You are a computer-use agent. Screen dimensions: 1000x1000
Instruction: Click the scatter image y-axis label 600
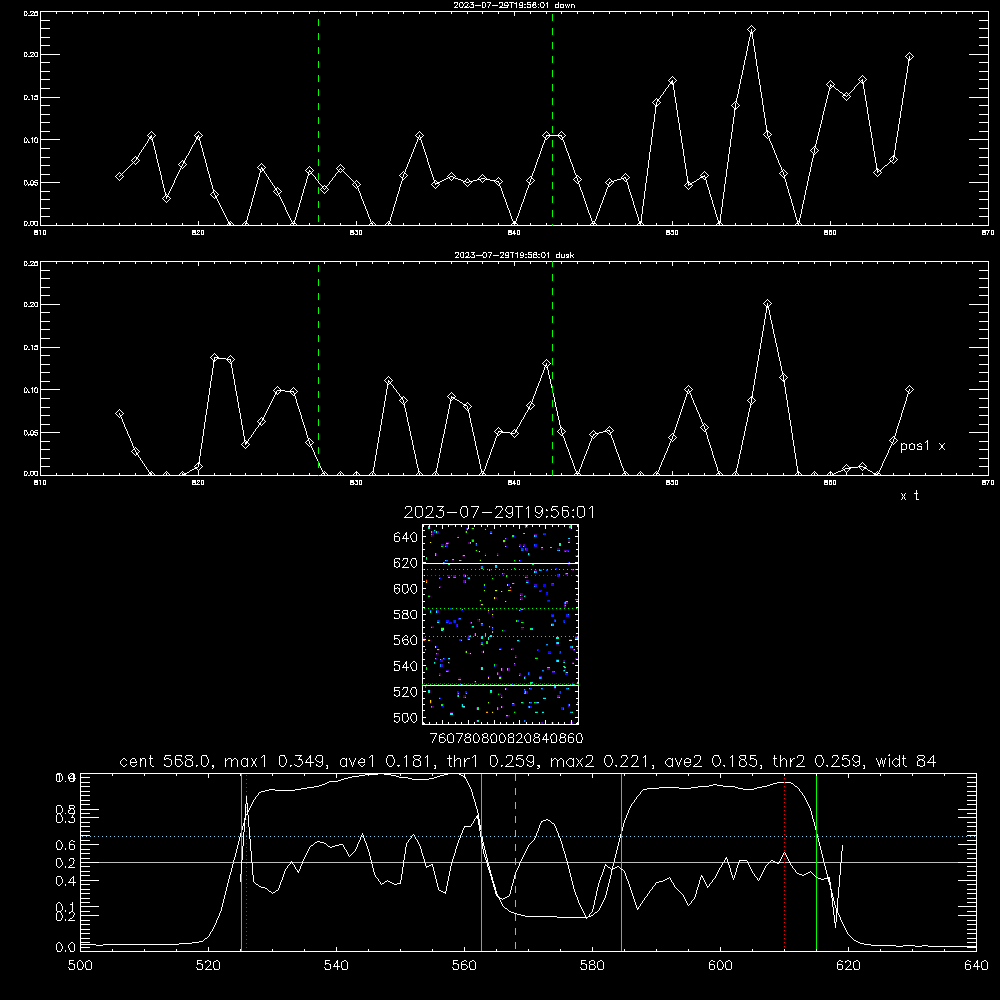[406, 589]
